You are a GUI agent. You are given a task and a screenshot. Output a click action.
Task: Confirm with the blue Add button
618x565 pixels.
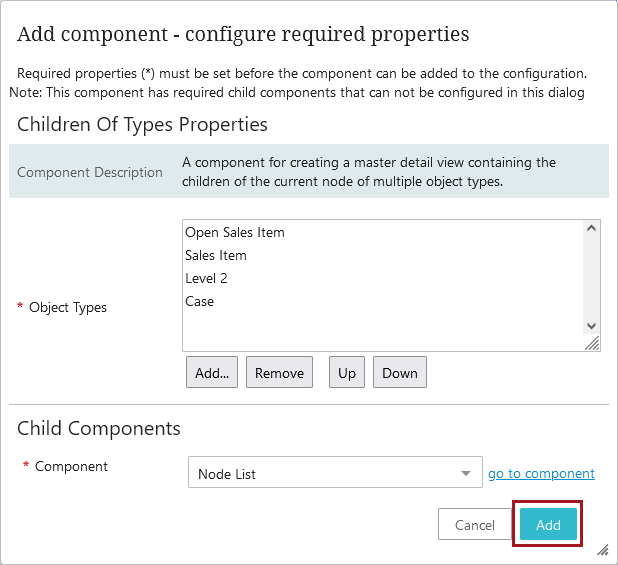pyautogui.click(x=548, y=524)
